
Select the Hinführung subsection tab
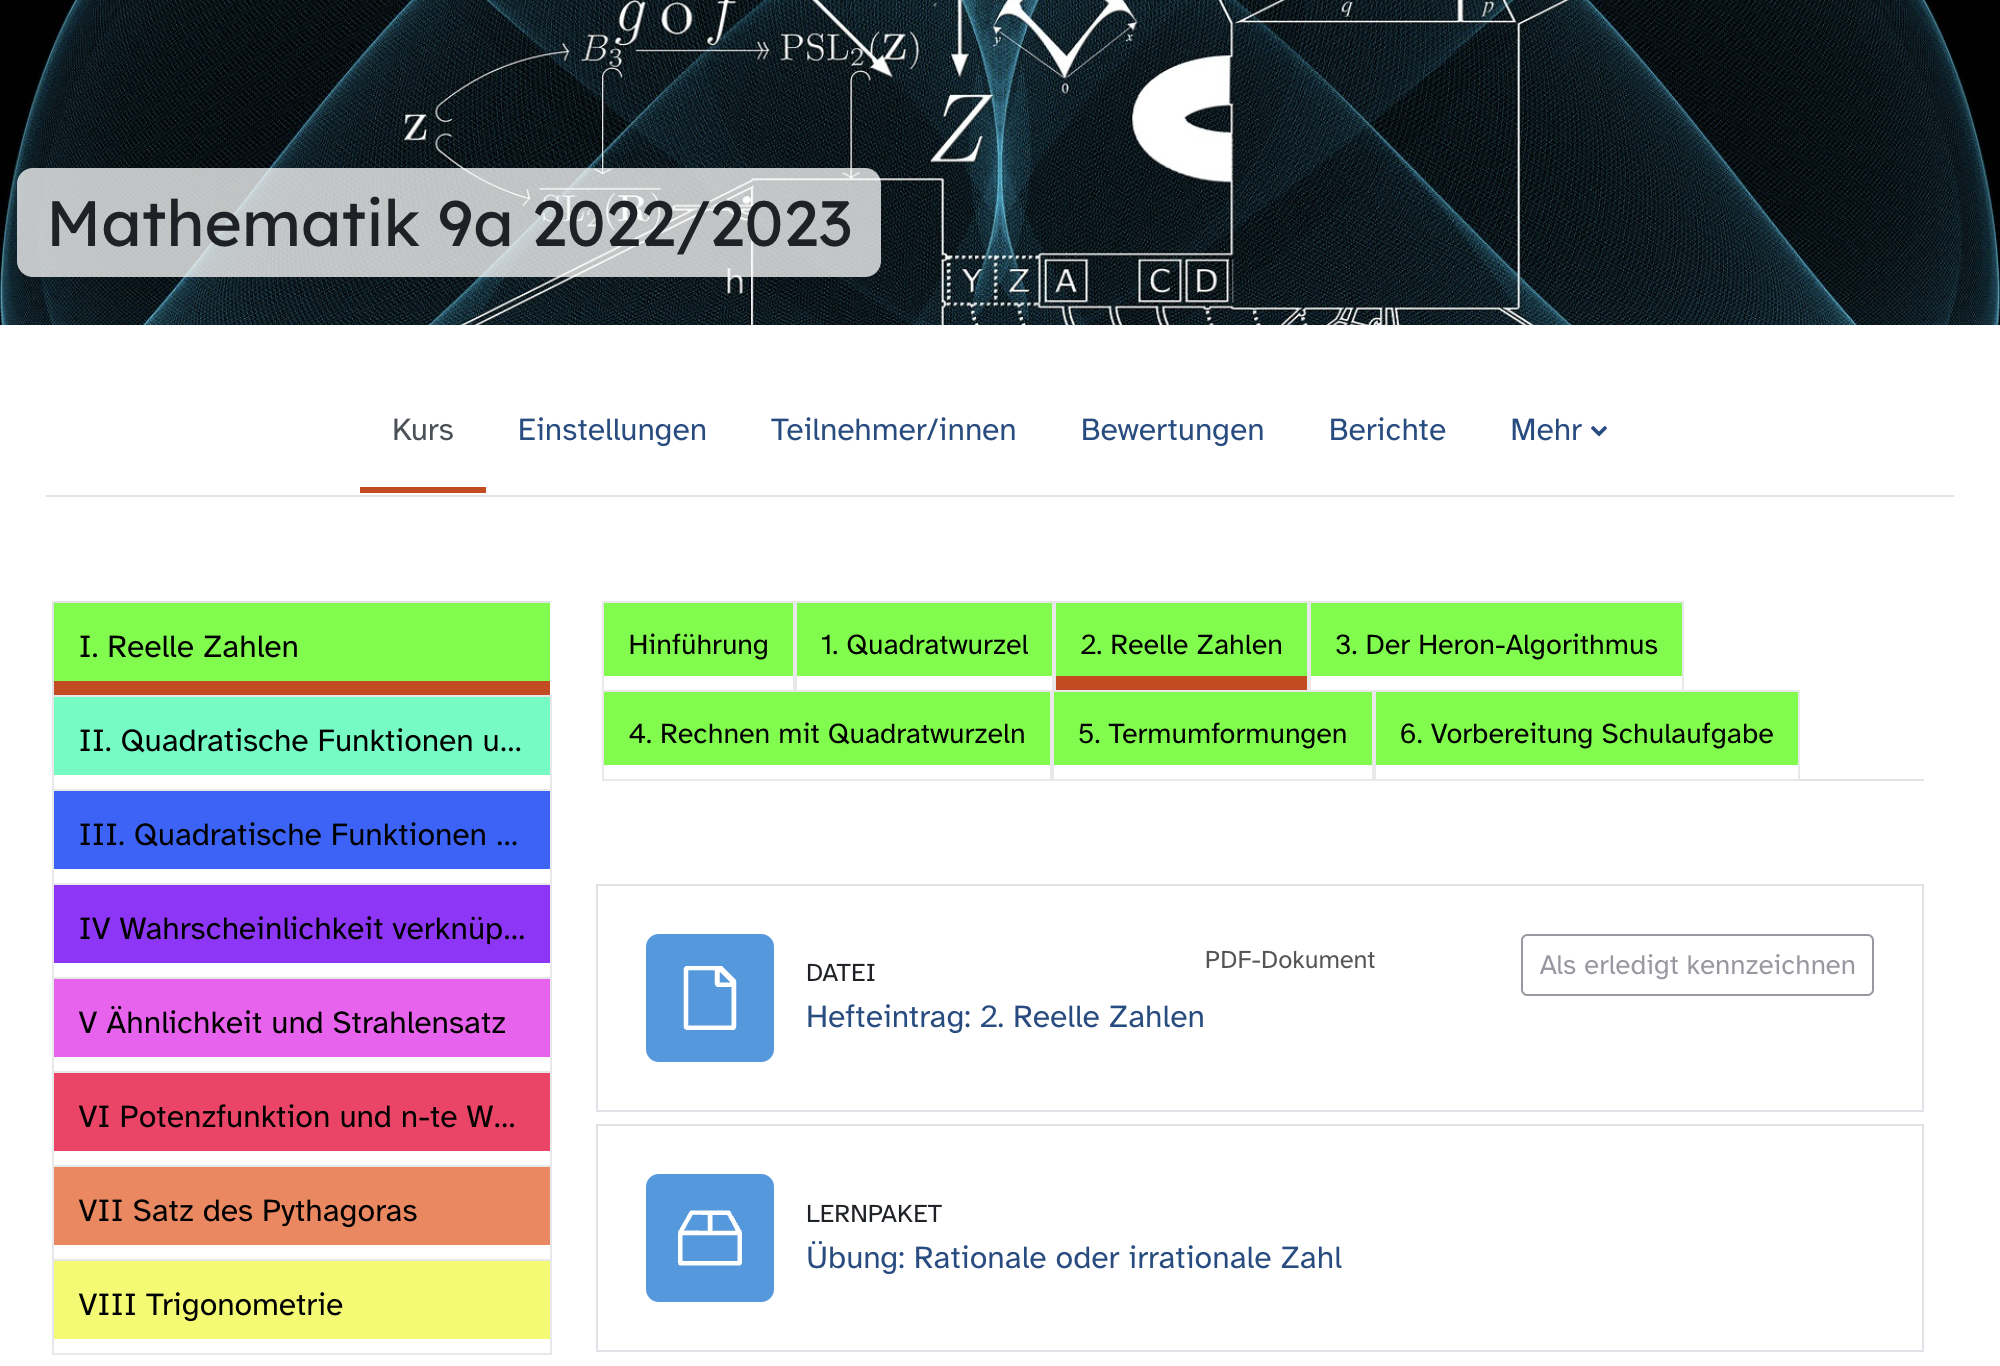pyautogui.click(x=698, y=645)
